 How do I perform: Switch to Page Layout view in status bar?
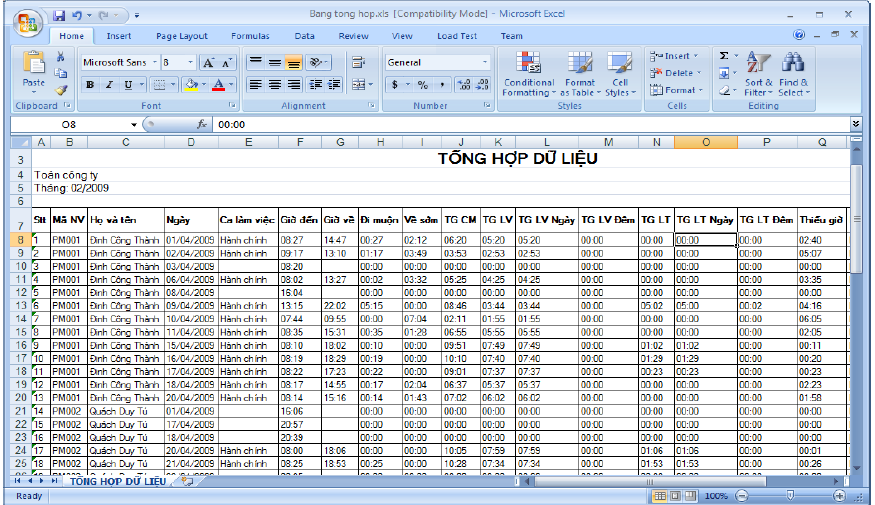point(675,496)
